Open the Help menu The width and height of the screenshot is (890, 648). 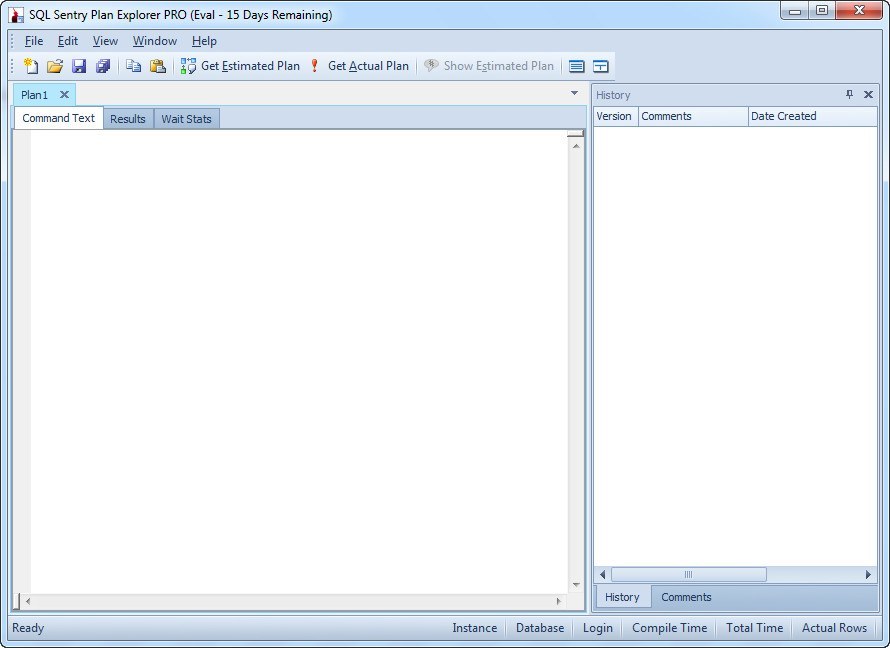tap(204, 41)
